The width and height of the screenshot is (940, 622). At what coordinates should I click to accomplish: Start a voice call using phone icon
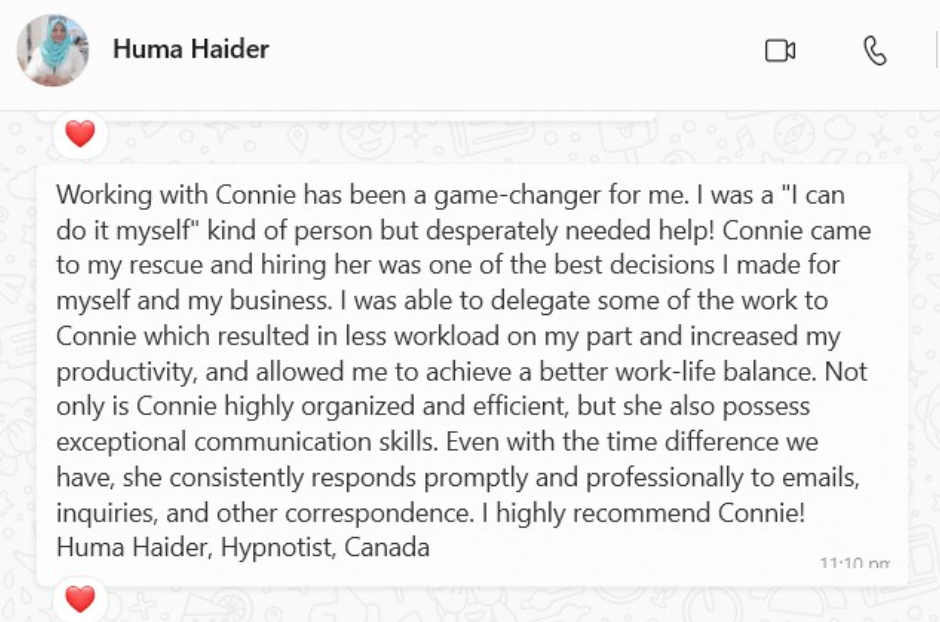(x=875, y=50)
